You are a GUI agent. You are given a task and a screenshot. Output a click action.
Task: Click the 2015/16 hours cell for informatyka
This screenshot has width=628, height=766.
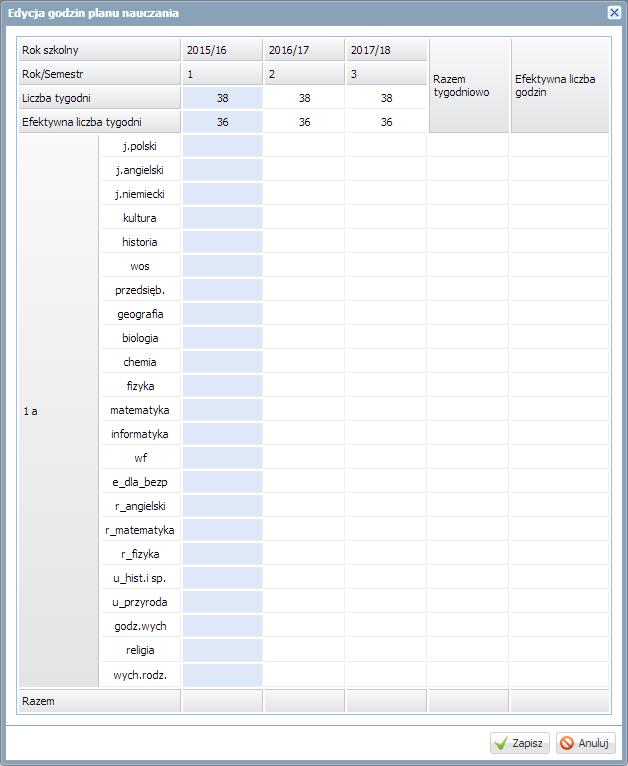point(222,434)
